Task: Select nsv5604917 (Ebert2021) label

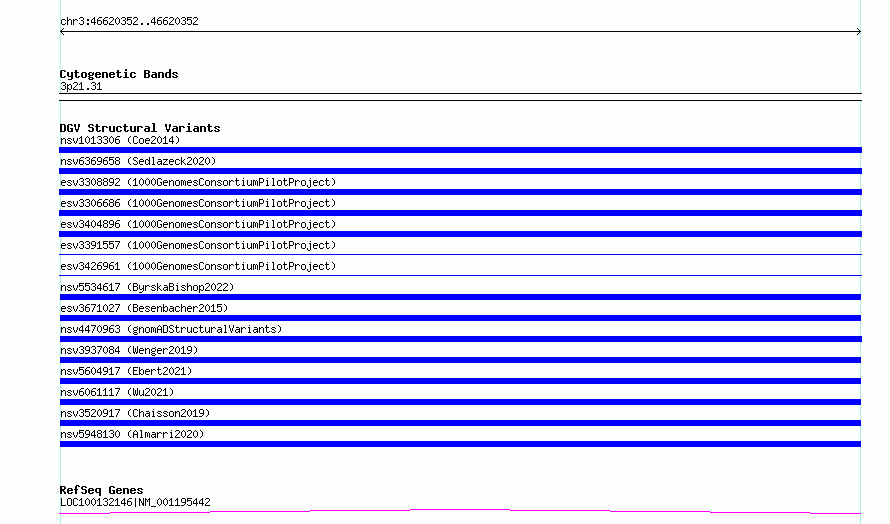Action: click(126, 371)
